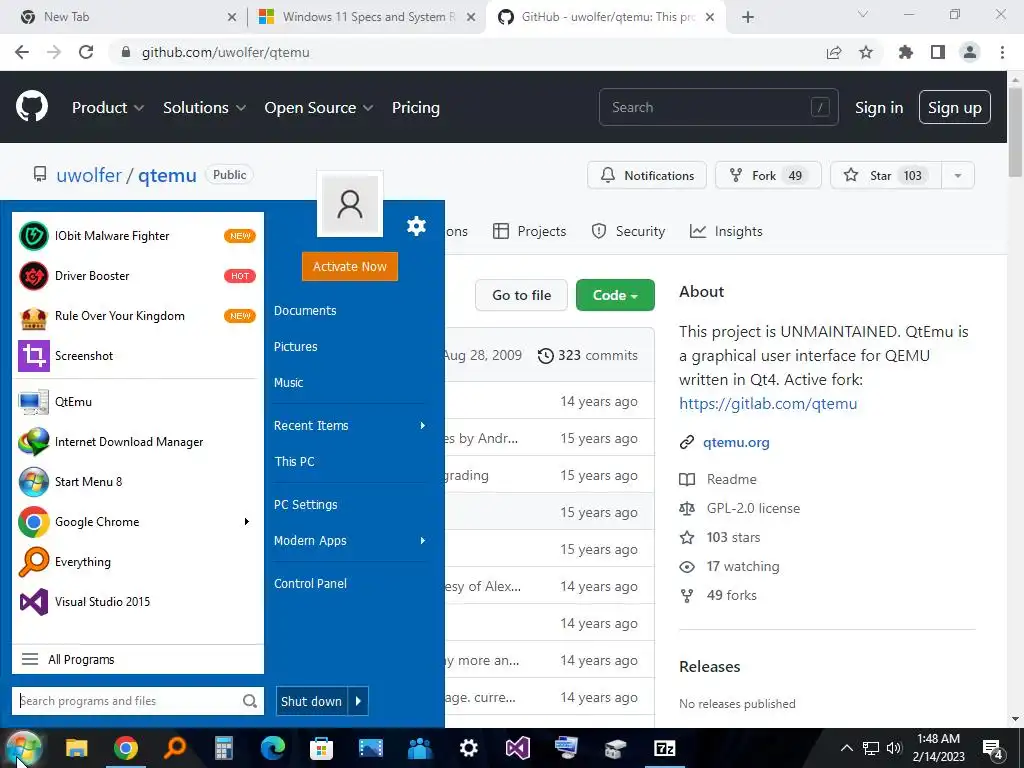1024x768 pixels.
Task: Open star lists dropdown arrow
Action: point(958,176)
